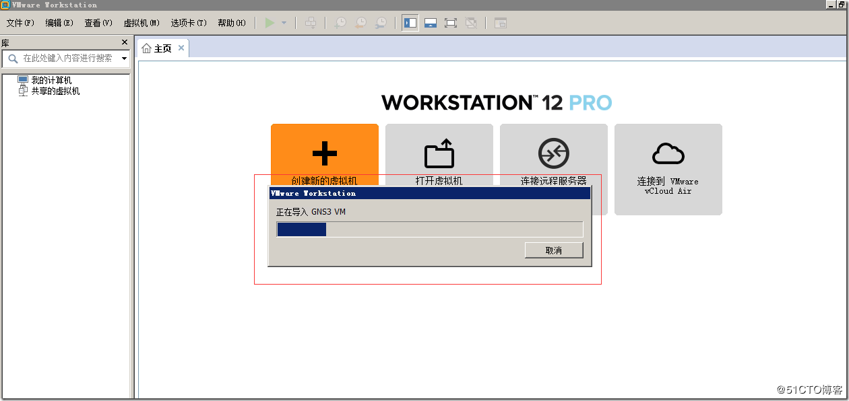849x401 pixels.
Task: Click the full screen mode icon
Action: pyautogui.click(x=450, y=23)
